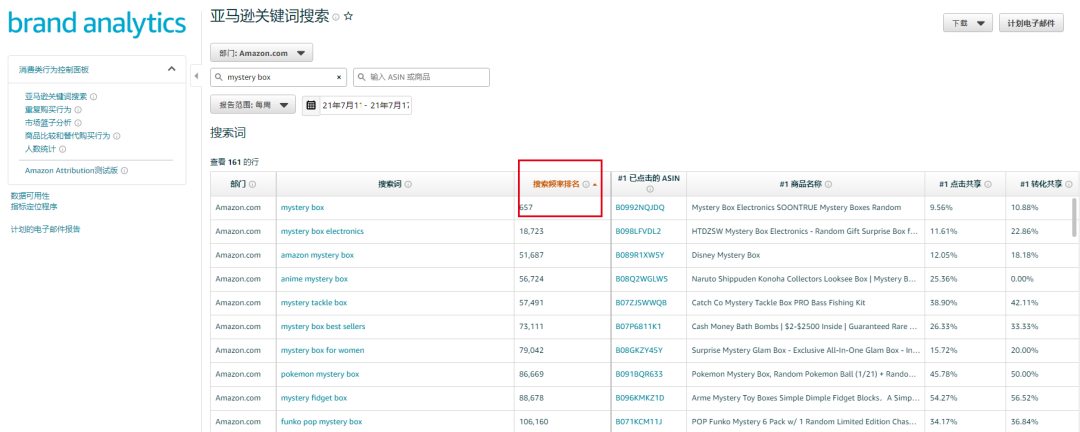
Task: Click the Disney Mystery Box product name
Action: [725, 255]
